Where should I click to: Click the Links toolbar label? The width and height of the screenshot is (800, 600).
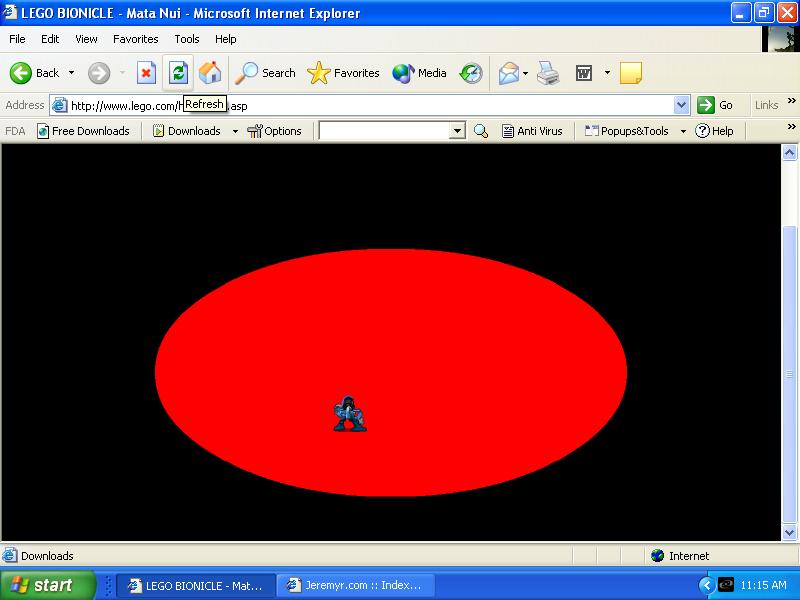(x=766, y=105)
